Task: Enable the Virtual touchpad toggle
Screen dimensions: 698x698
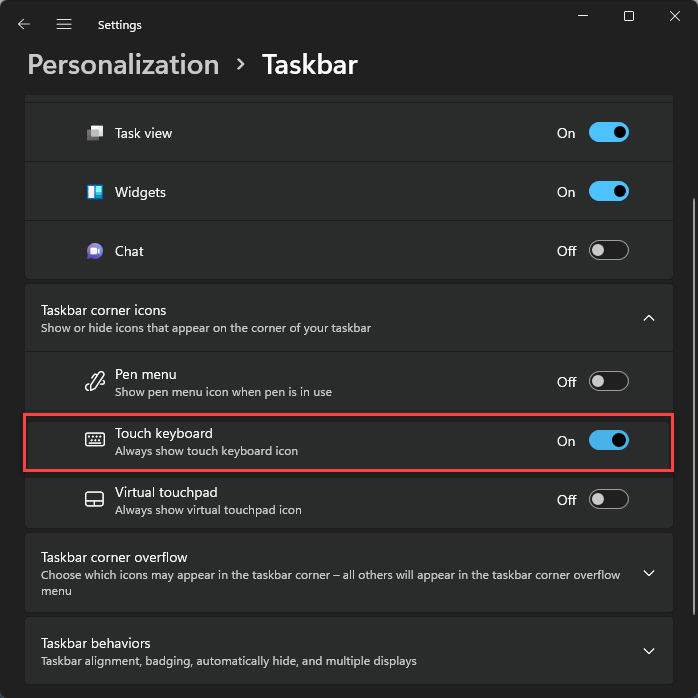Action: [x=609, y=499]
